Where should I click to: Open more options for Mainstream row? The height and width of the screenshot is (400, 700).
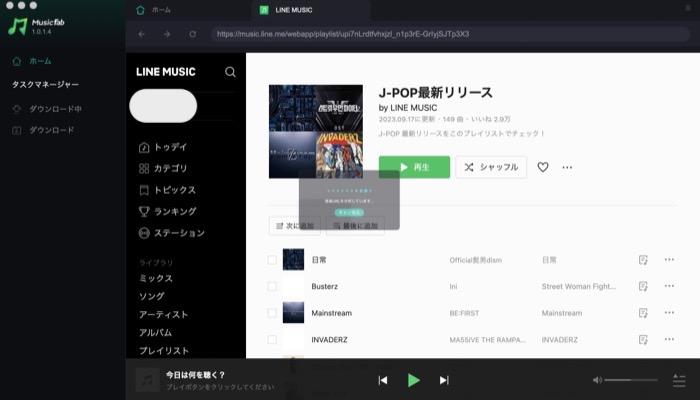click(x=669, y=312)
